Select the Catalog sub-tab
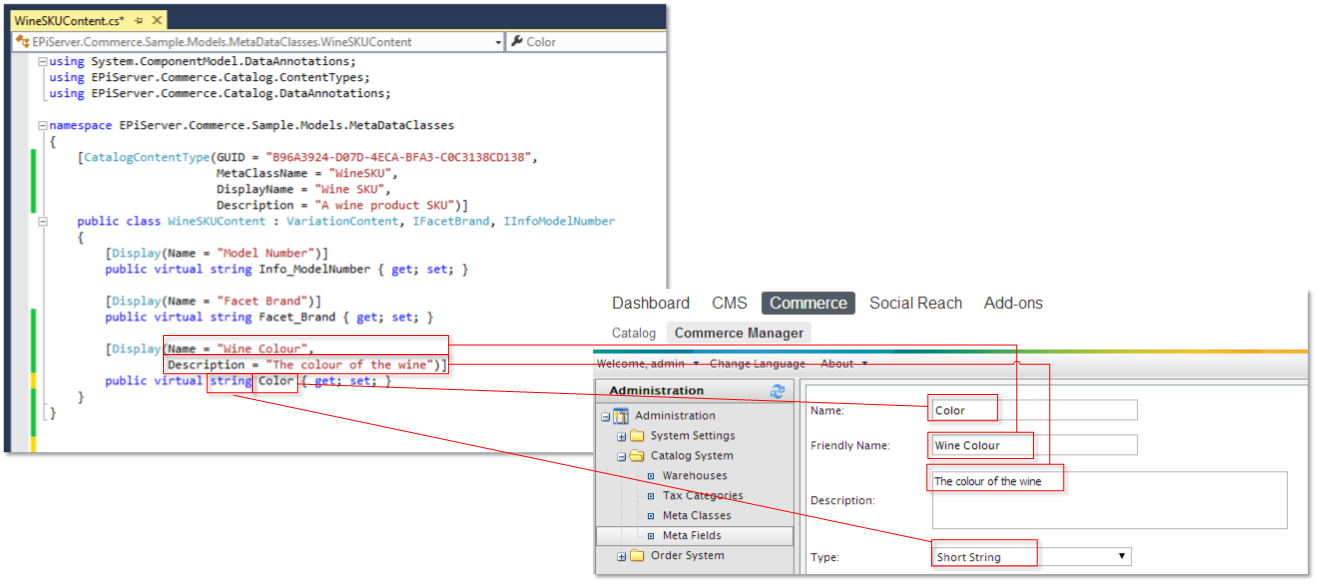This screenshot has height=583, width=1317. [634, 333]
